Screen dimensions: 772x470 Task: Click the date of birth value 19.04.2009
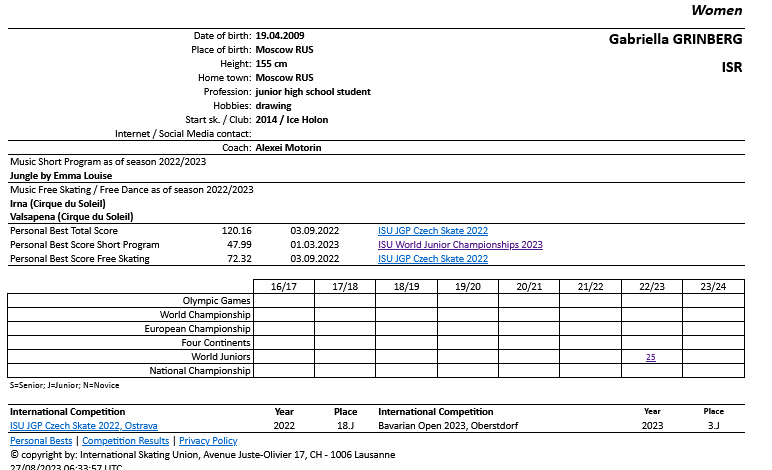pyautogui.click(x=280, y=35)
